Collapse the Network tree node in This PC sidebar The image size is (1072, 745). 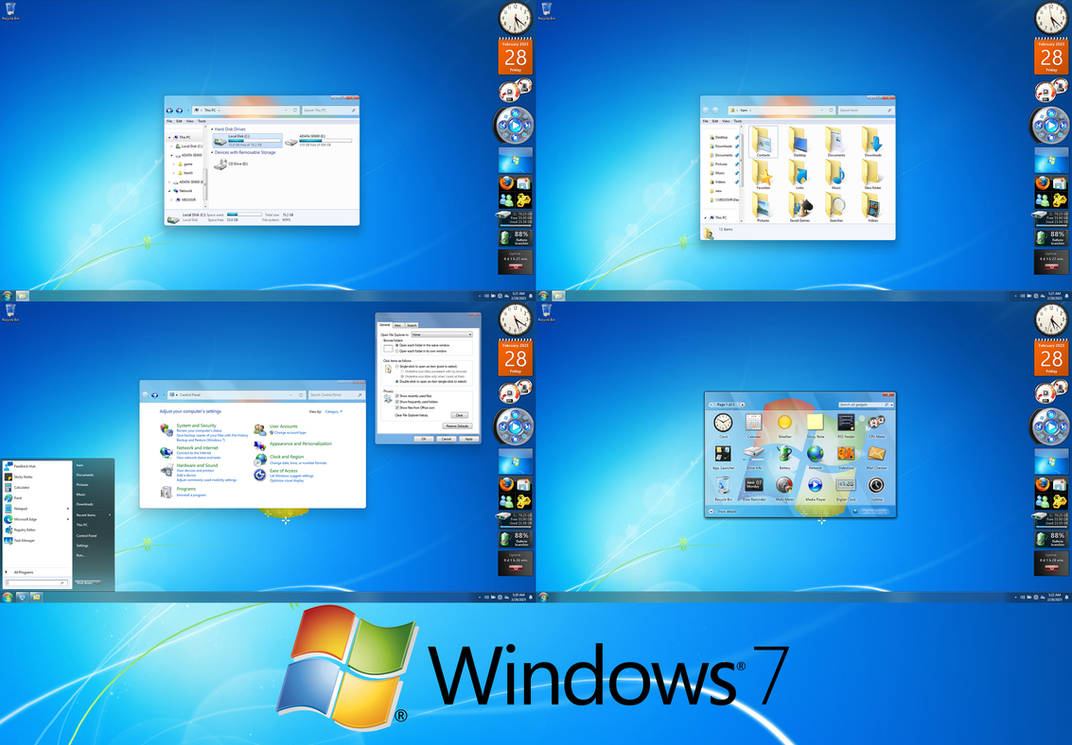[x=169, y=191]
